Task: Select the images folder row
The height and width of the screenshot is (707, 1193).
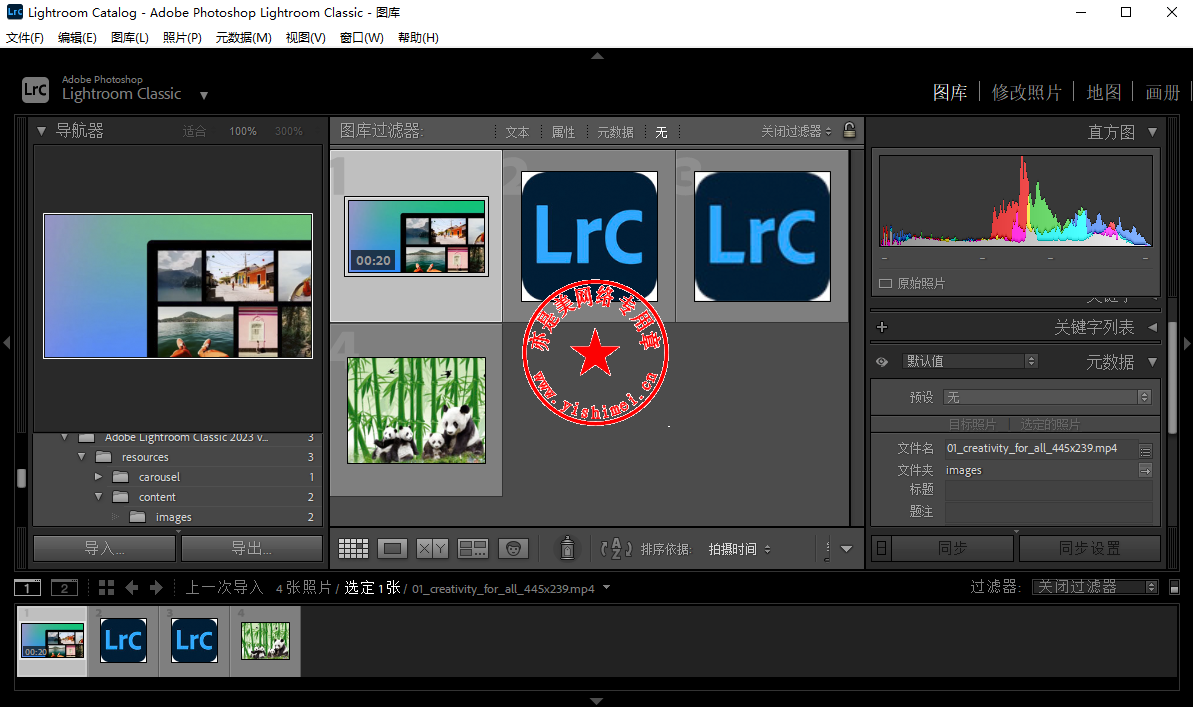Action: pos(178,517)
